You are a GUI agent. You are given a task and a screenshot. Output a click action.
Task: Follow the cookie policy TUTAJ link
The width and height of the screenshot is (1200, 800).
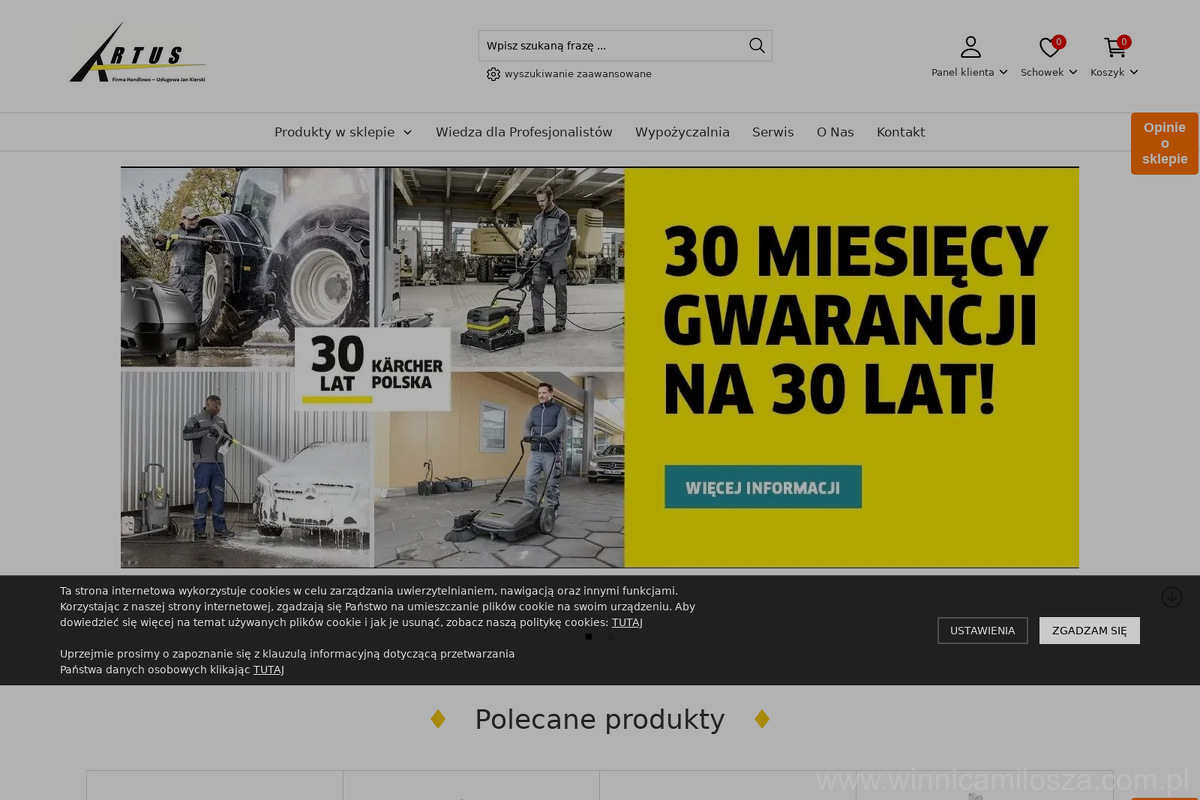click(x=627, y=622)
